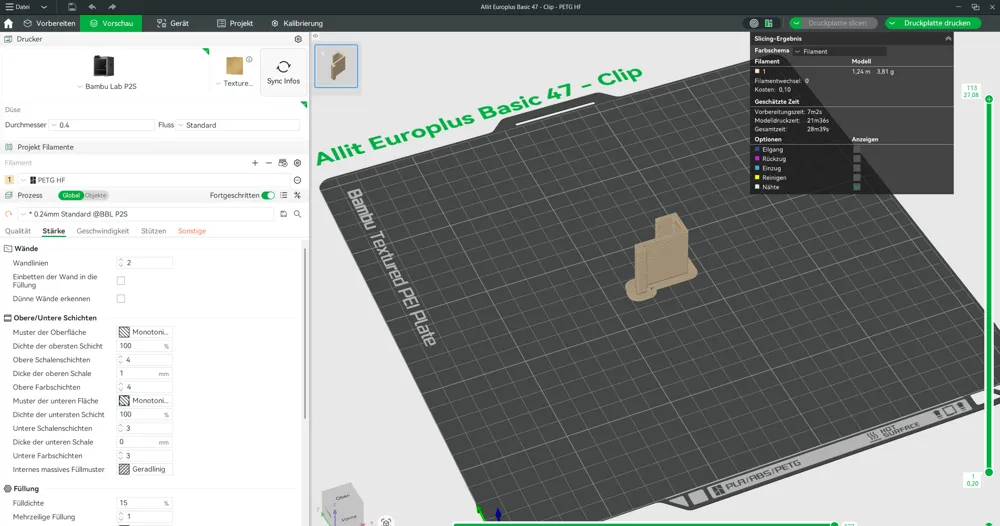Image resolution: width=1000 pixels, height=526 pixels.
Task: Show Rückzug checkbox in options
Action: (x=857, y=159)
